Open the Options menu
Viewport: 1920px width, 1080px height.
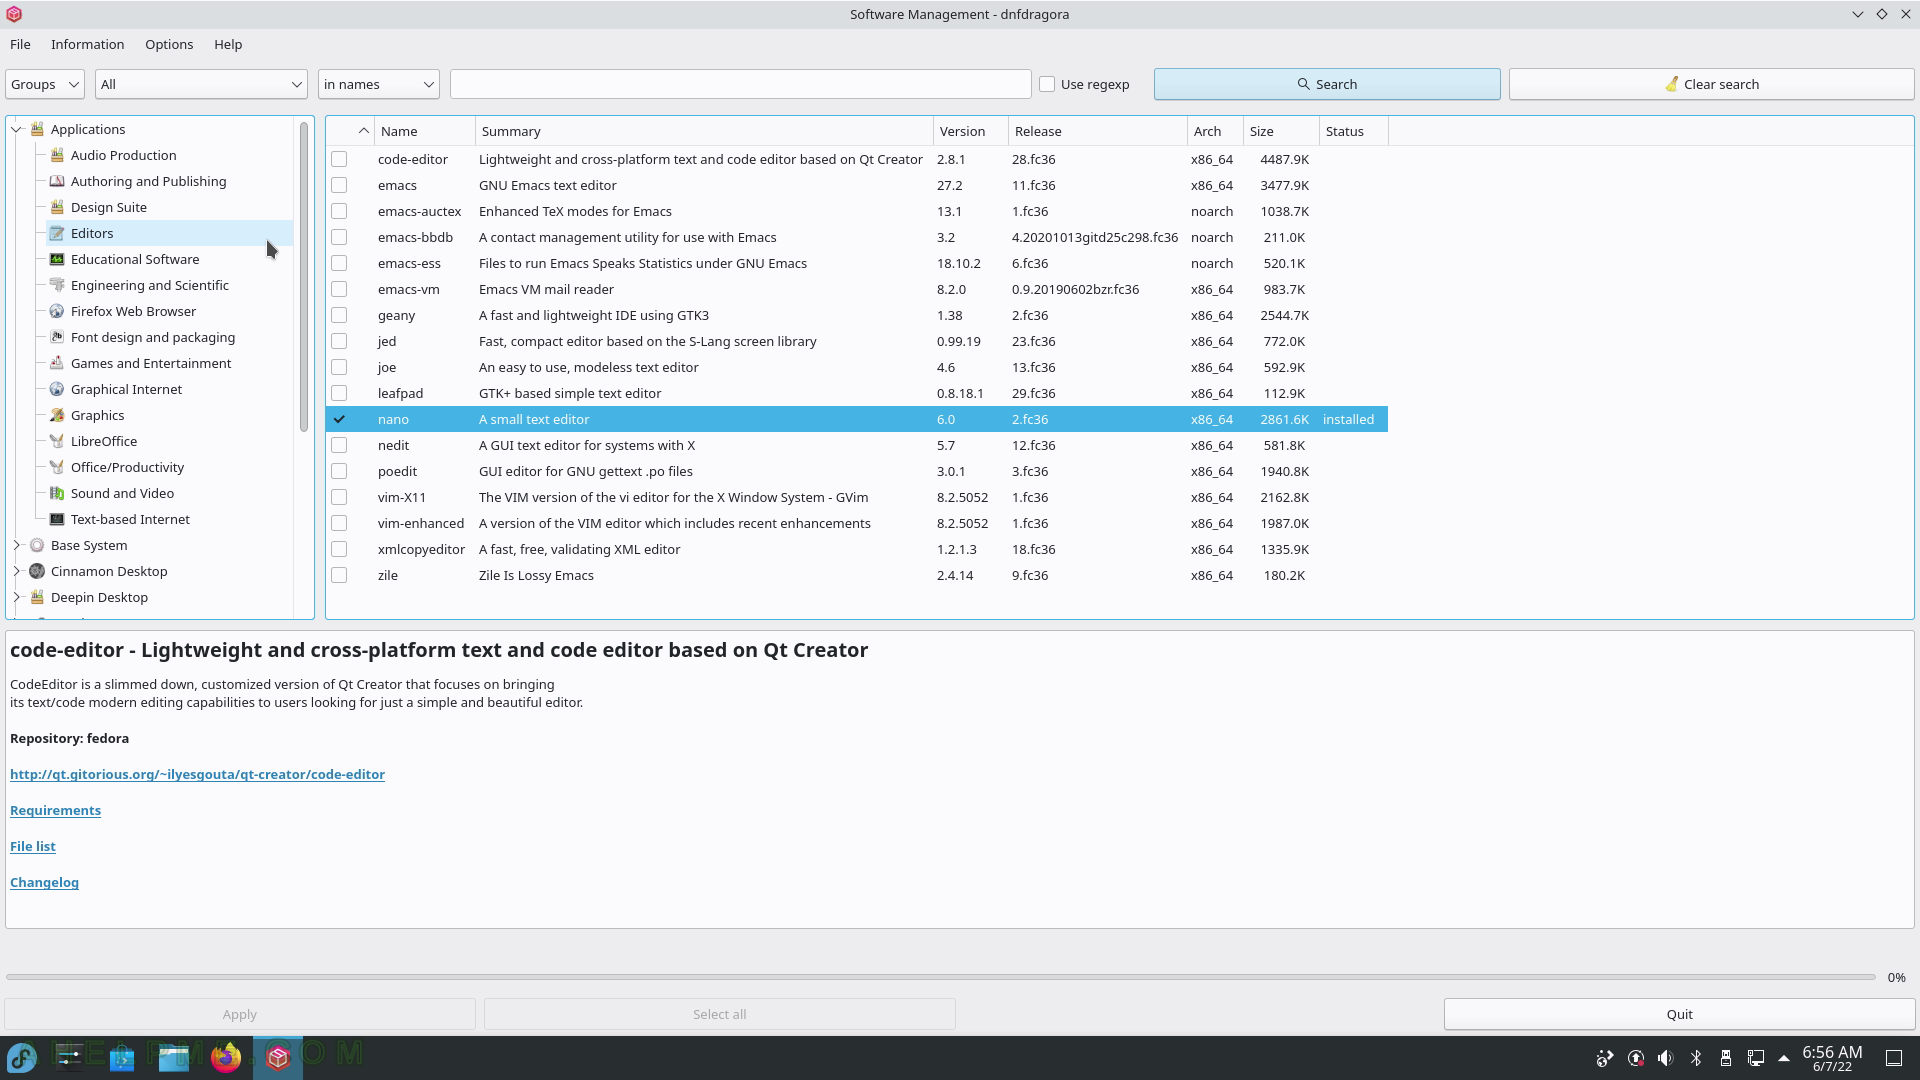click(x=169, y=44)
